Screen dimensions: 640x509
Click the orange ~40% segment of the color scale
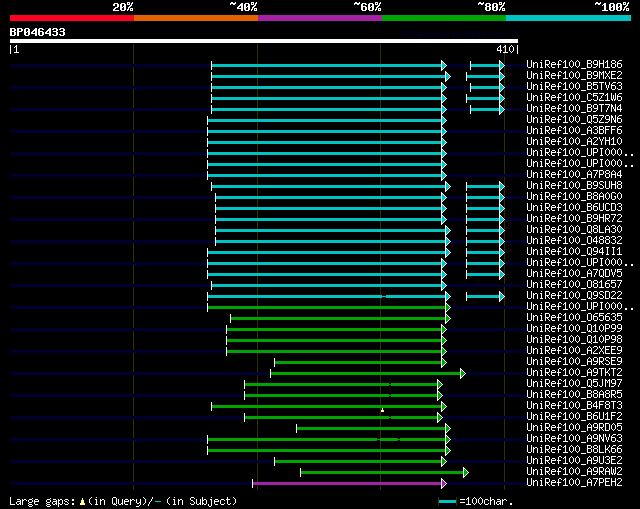click(x=196, y=18)
